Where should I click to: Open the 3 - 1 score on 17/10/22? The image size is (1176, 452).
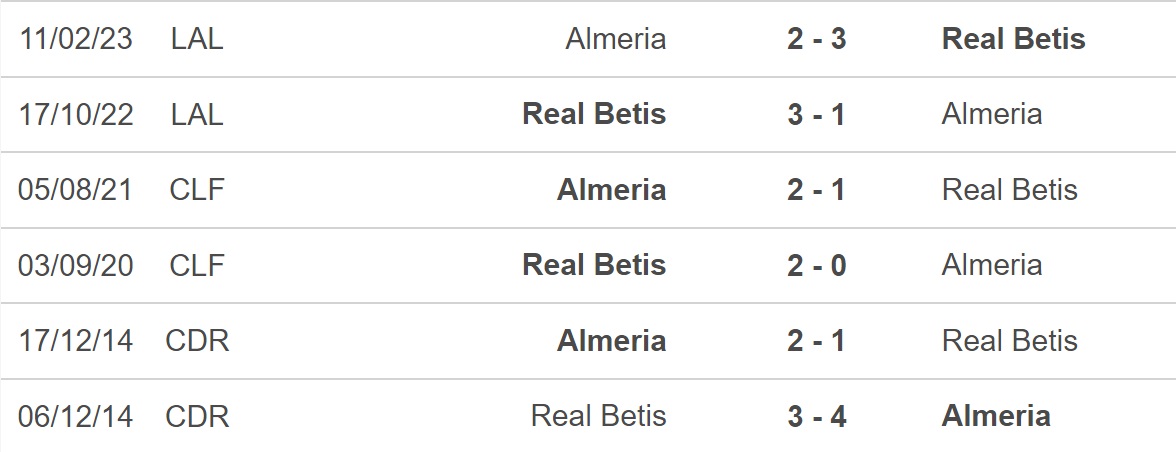click(x=817, y=114)
